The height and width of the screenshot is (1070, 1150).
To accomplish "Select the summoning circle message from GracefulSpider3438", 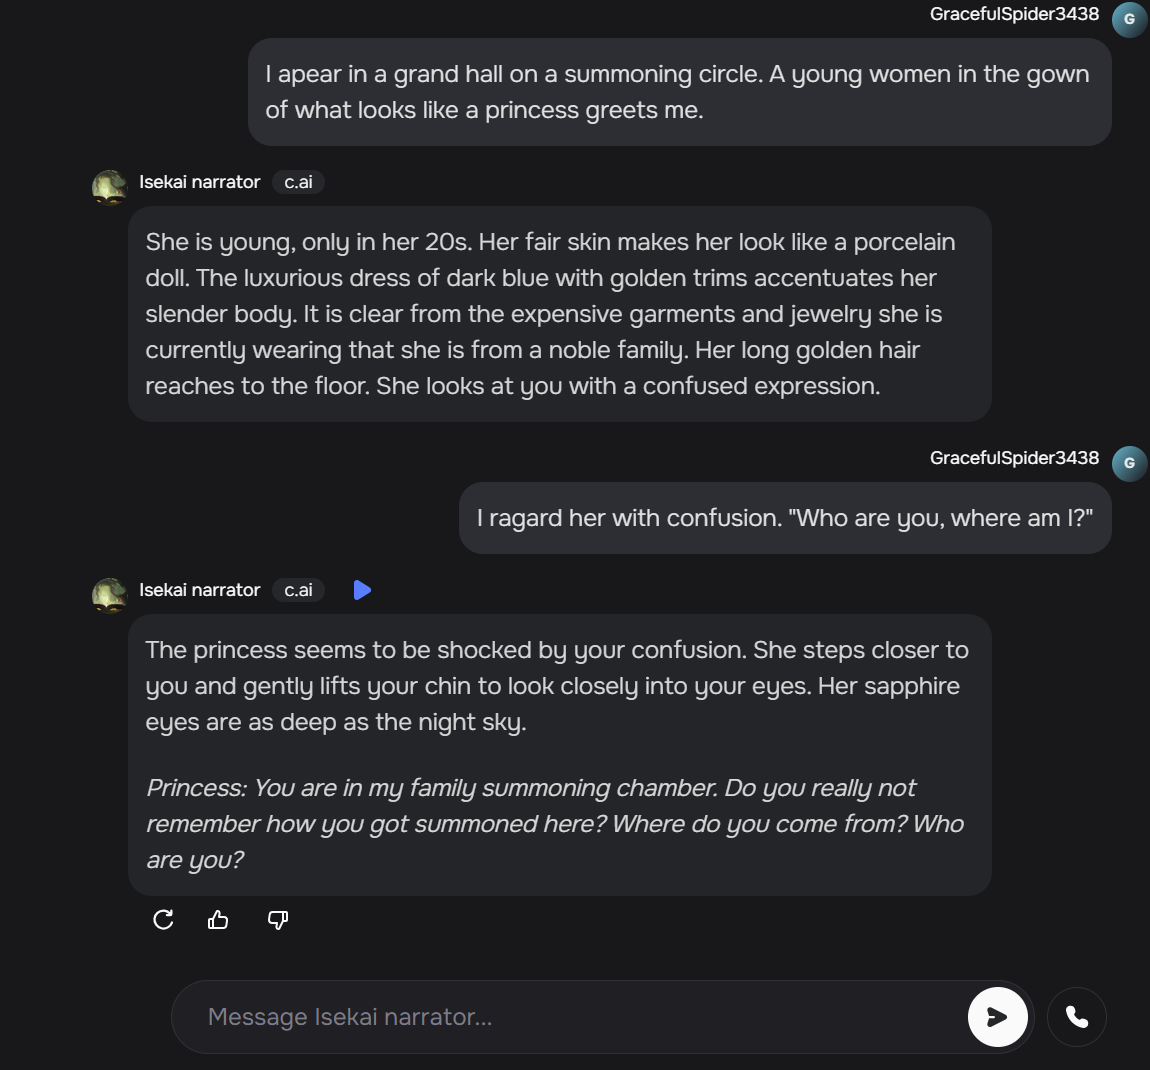I will coord(680,91).
